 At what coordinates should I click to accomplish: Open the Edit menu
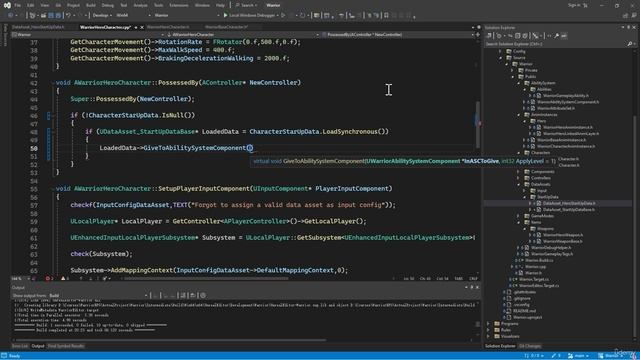tap(31, 5)
